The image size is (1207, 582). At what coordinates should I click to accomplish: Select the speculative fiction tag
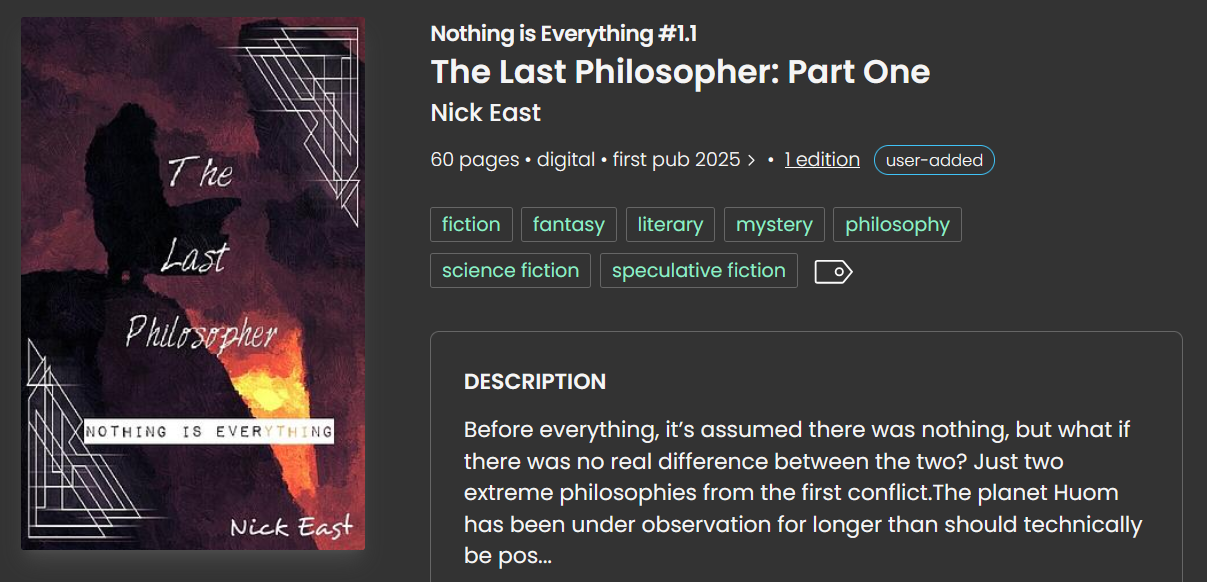click(698, 271)
